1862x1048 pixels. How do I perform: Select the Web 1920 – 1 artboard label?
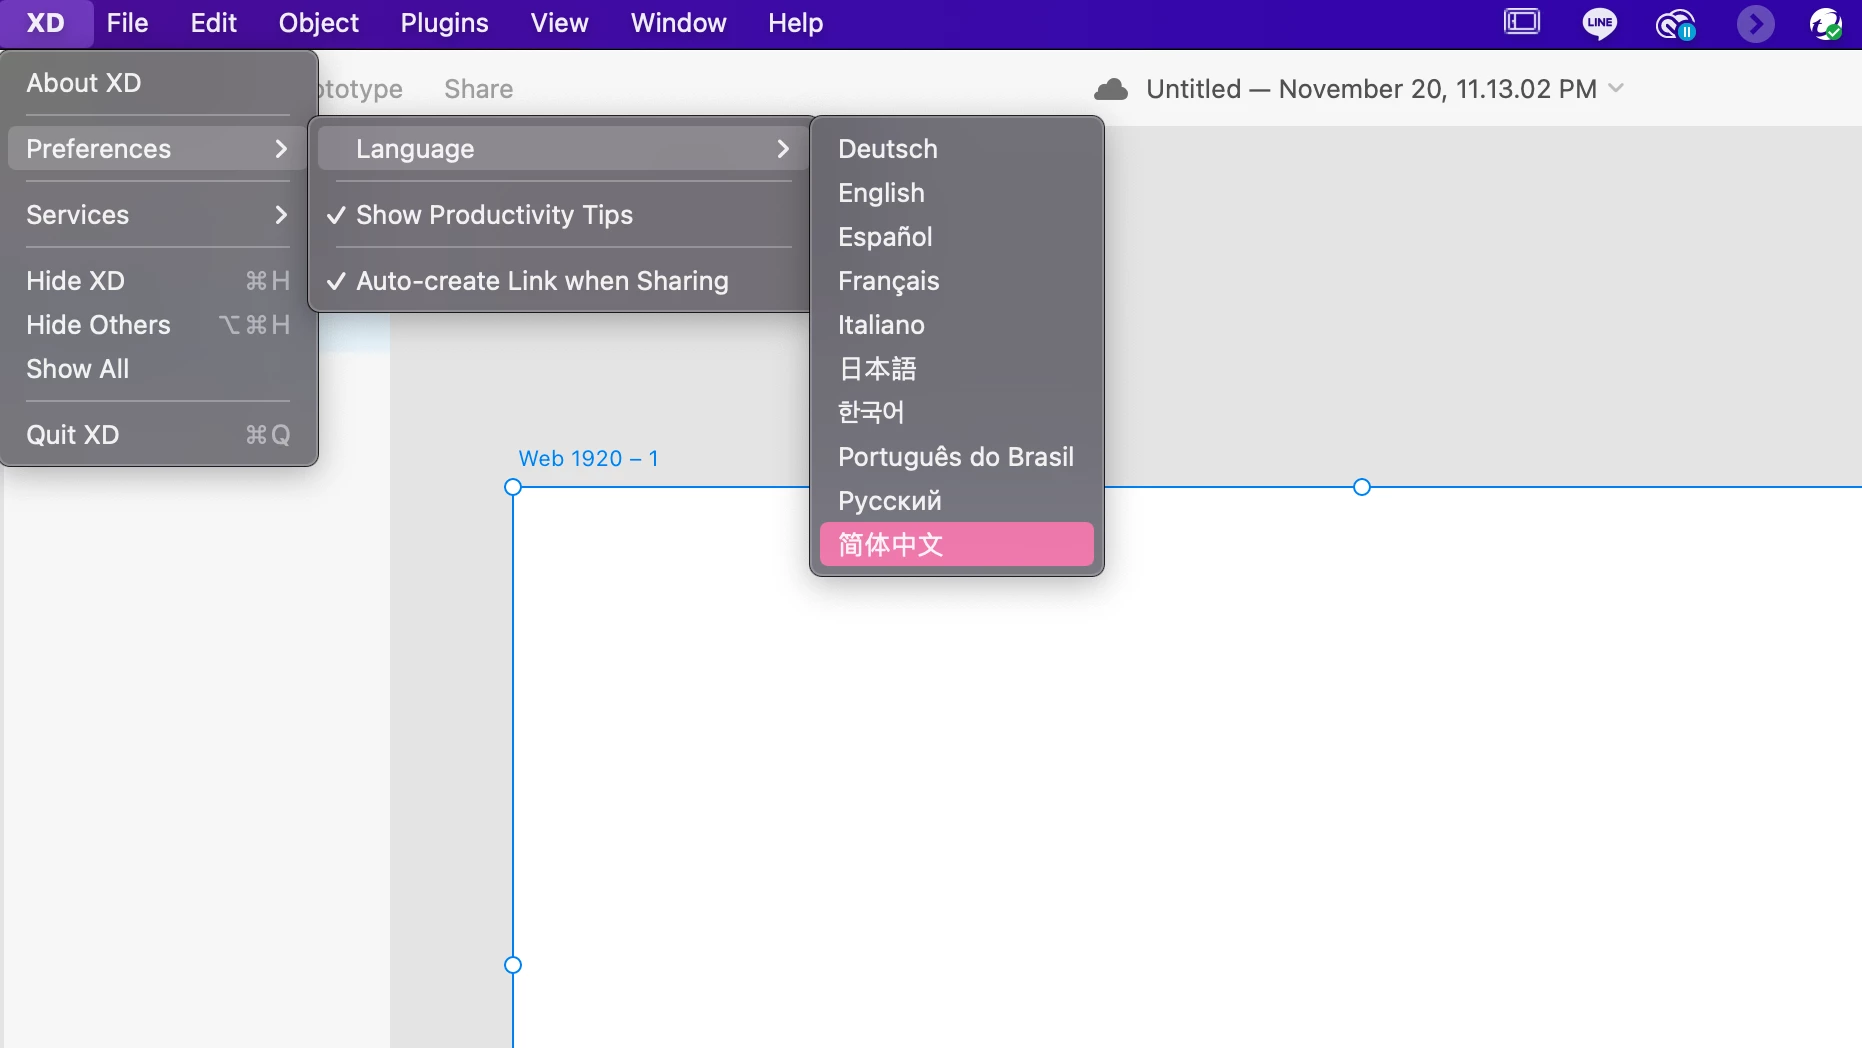588,458
